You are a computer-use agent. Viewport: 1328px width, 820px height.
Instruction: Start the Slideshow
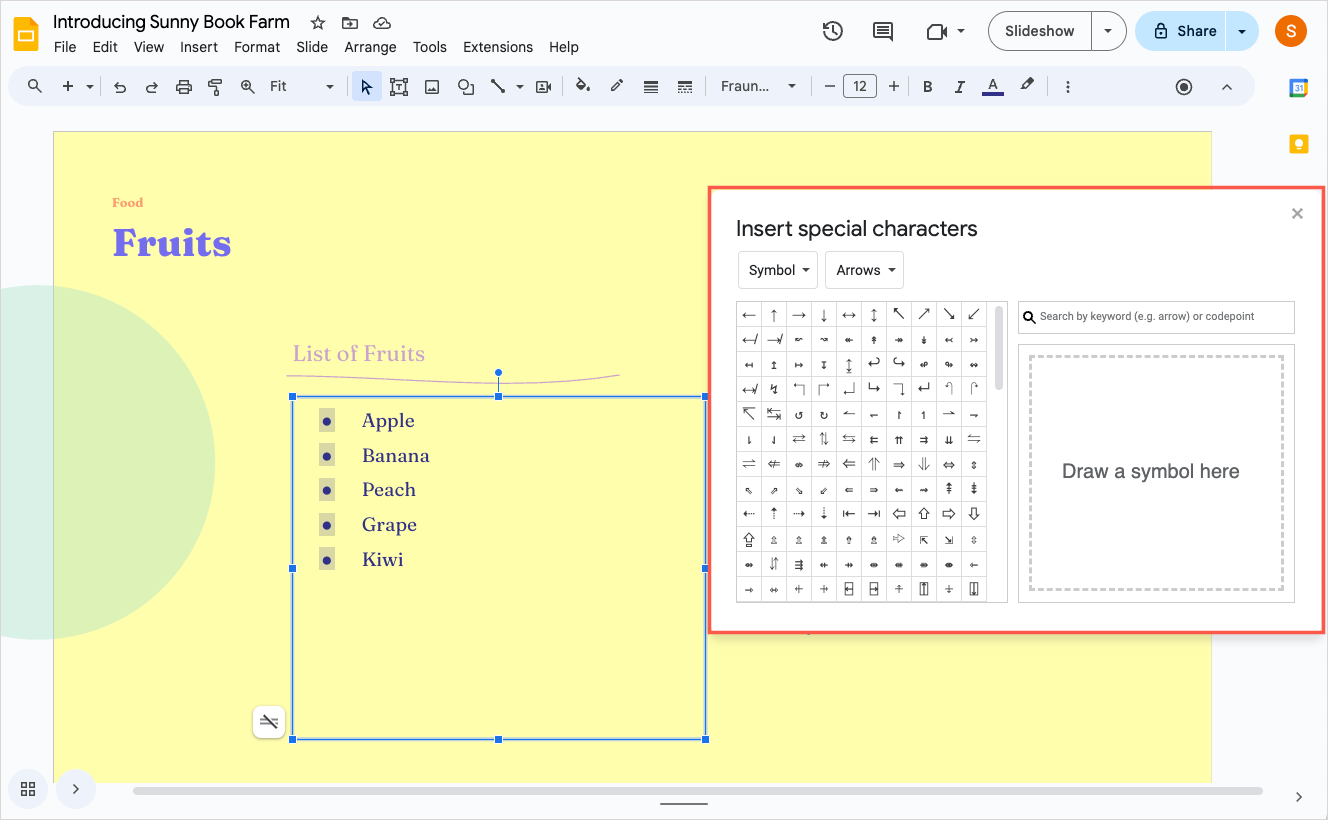(1040, 31)
